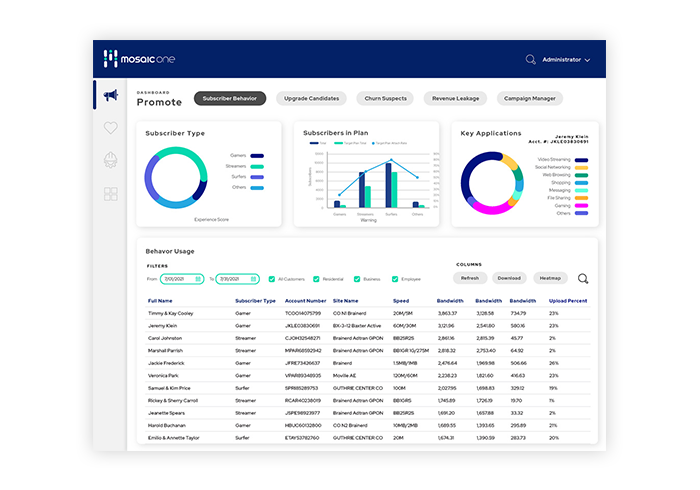Toggle the Employee filter checkbox
Screen dimensions: 700x490
click(x=396, y=279)
